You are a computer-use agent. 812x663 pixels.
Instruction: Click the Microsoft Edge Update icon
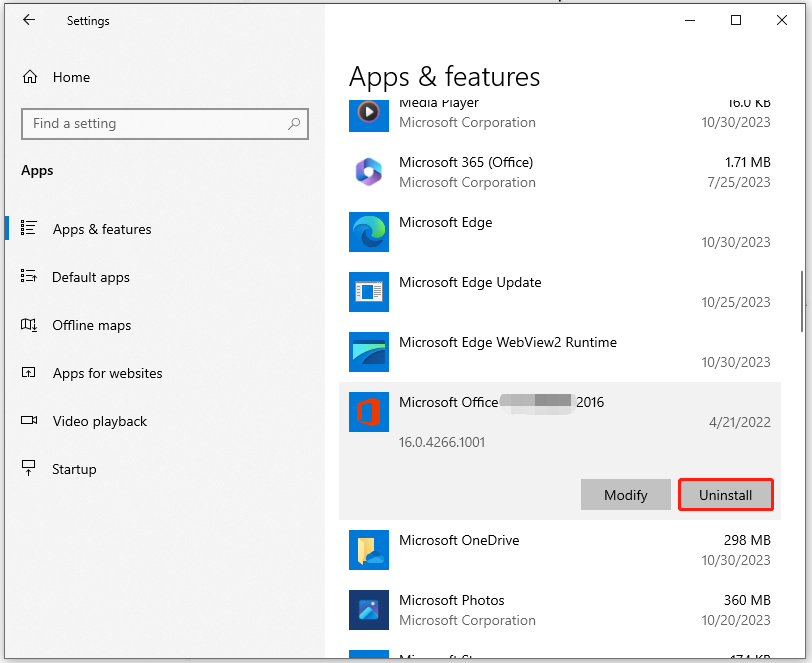pos(368,292)
